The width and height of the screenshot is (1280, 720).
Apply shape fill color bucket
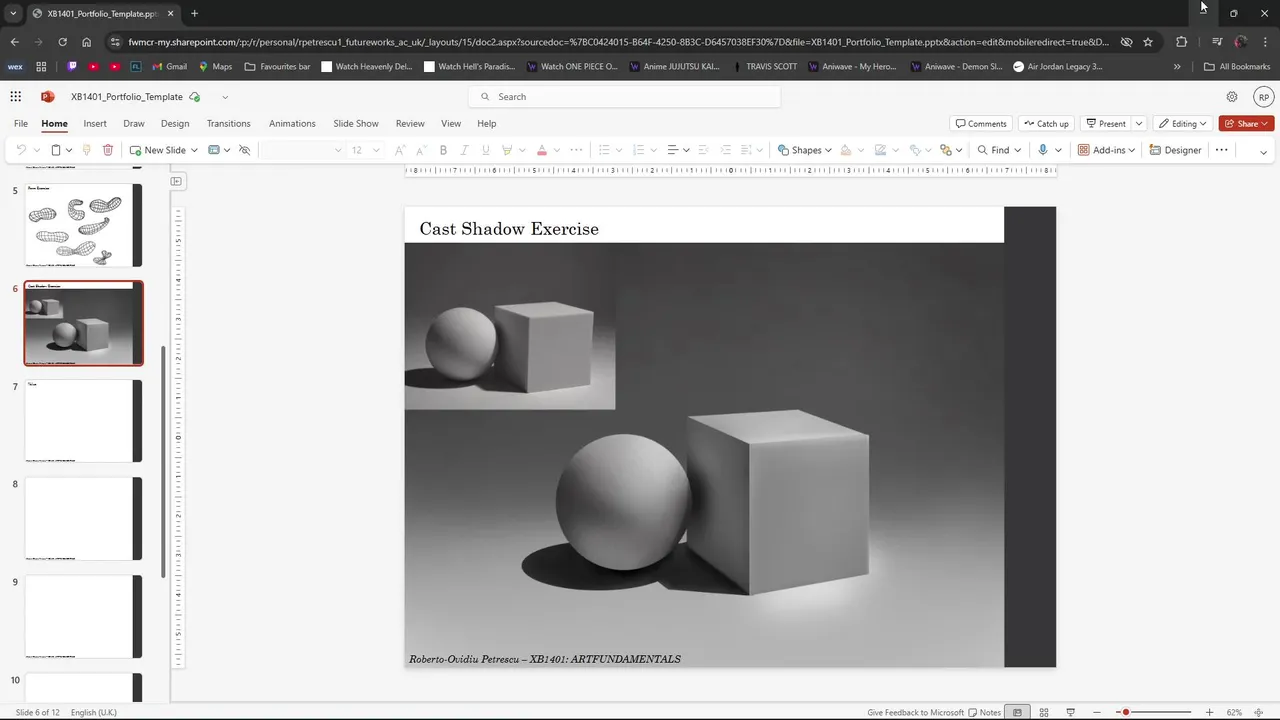(846, 150)
